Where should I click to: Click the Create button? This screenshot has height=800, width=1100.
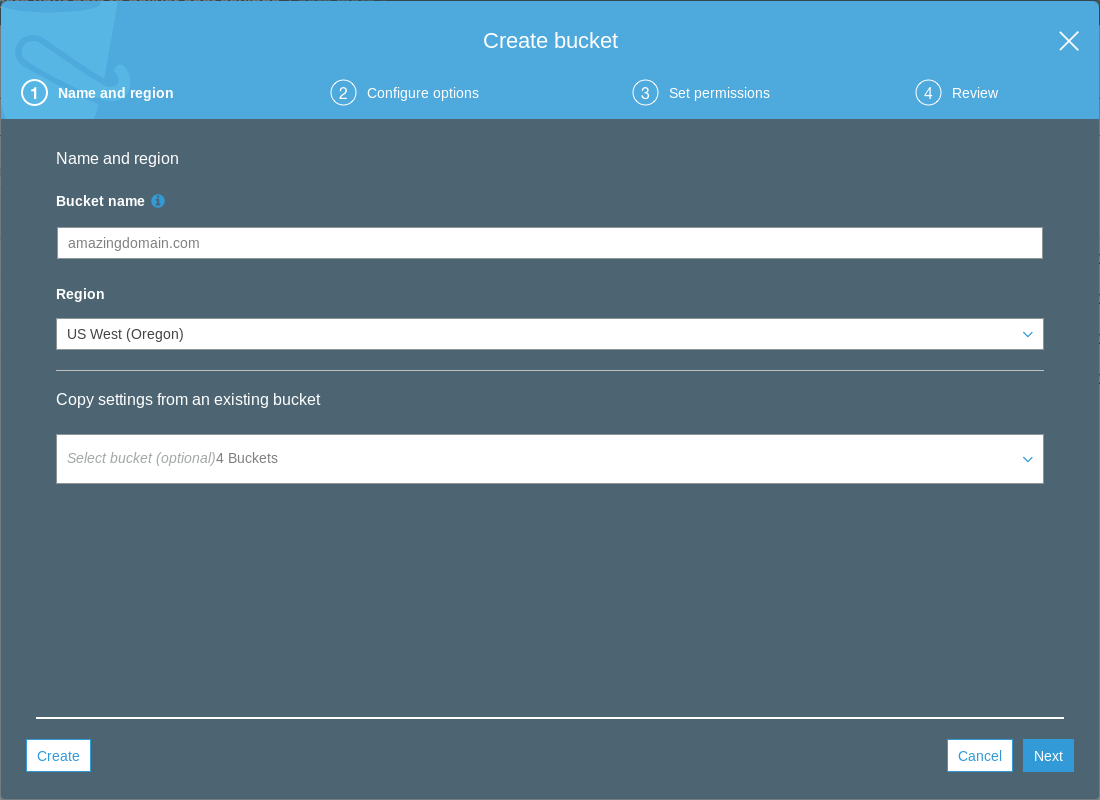(58, 756)
